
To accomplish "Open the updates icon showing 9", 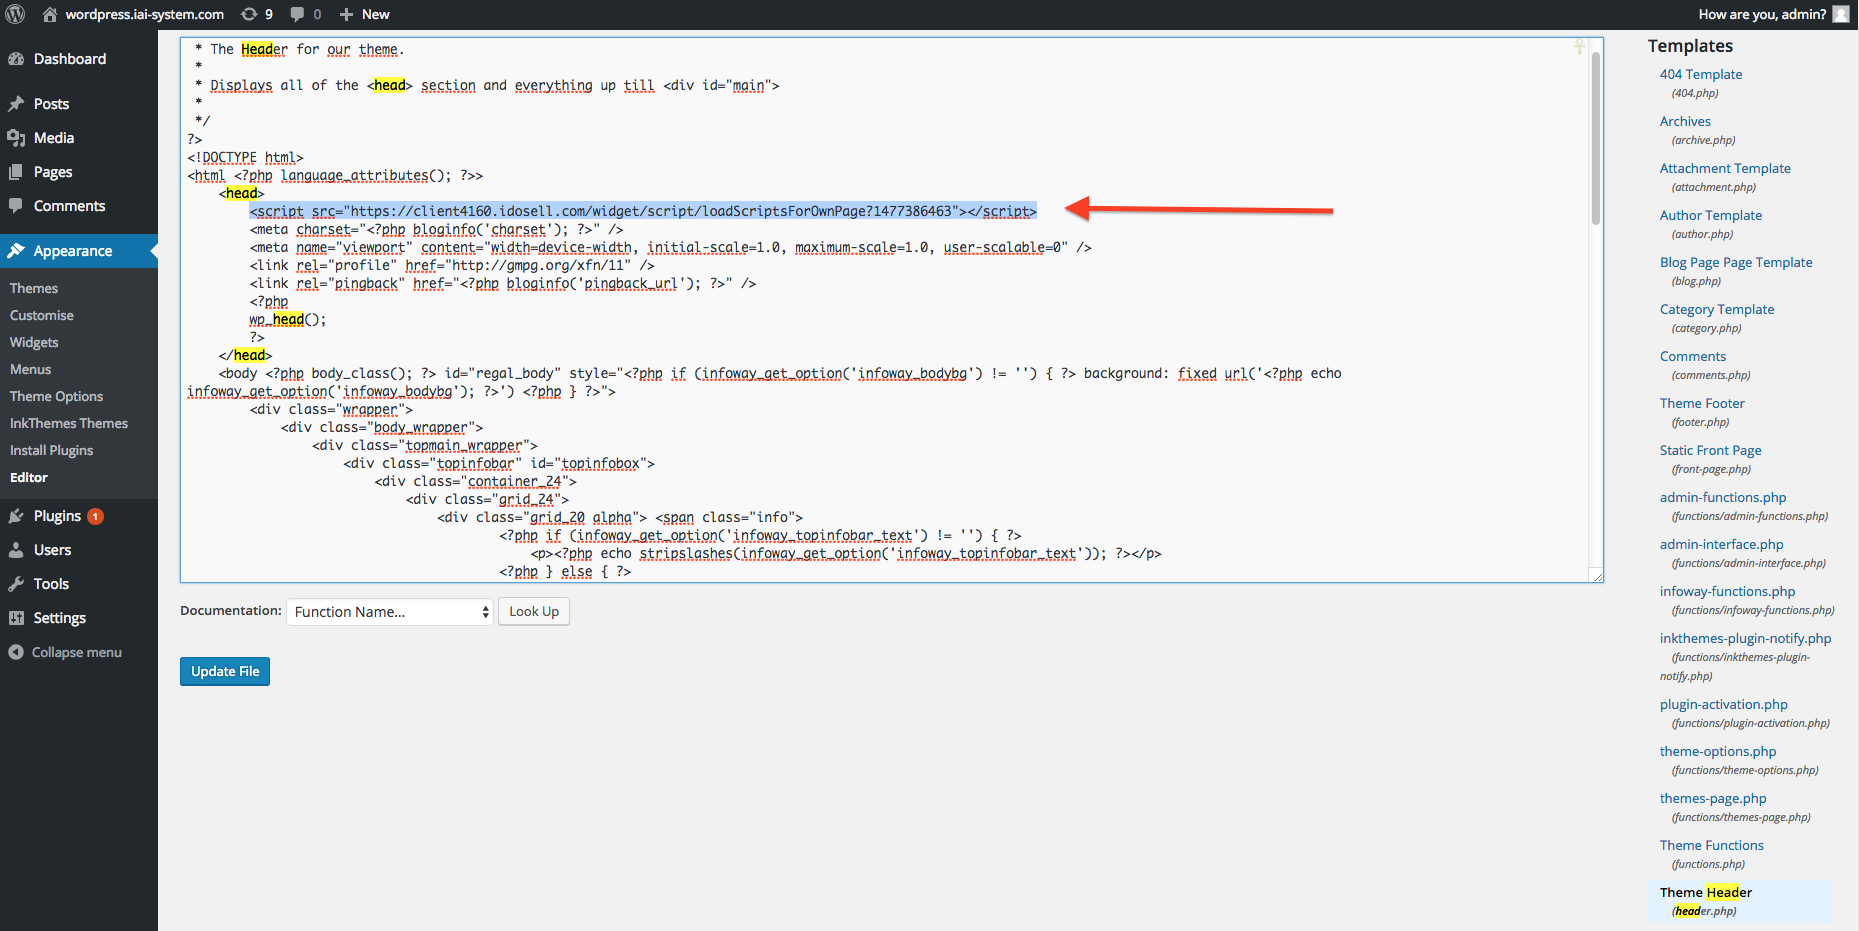I will point(248,14).
